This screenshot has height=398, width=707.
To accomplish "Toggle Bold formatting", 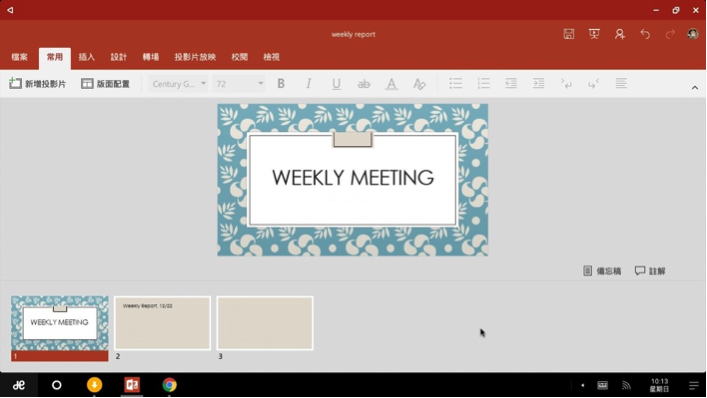I will click(x=281, y=83).
